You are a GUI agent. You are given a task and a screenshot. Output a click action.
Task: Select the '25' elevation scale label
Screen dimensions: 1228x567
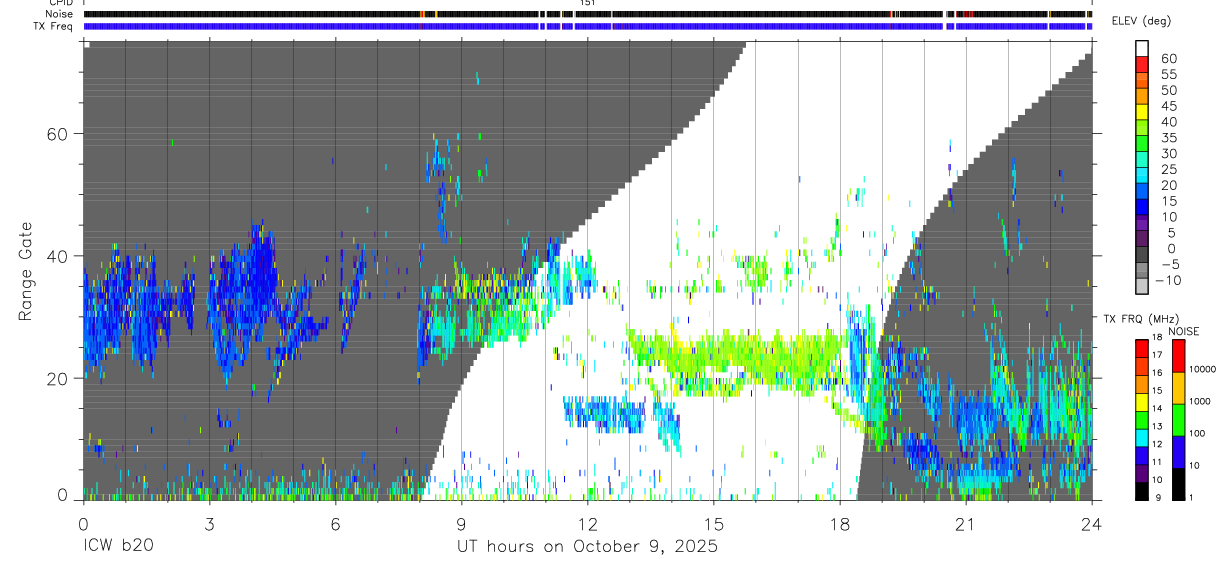[x=1168, y=169]
